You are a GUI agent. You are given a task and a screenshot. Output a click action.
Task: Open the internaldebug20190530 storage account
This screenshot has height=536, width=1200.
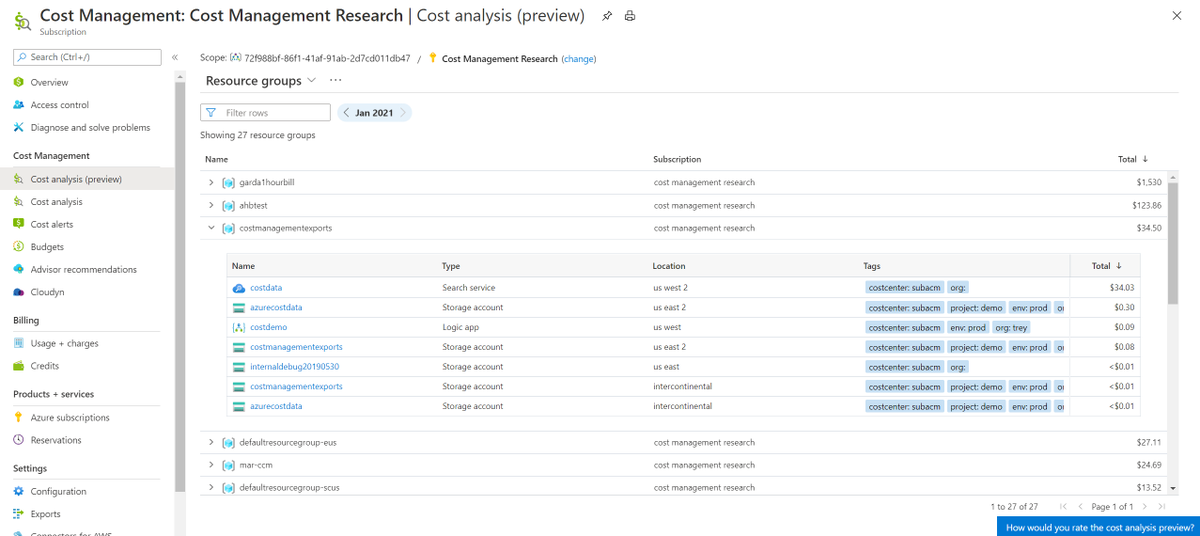[x=295, y=367]
